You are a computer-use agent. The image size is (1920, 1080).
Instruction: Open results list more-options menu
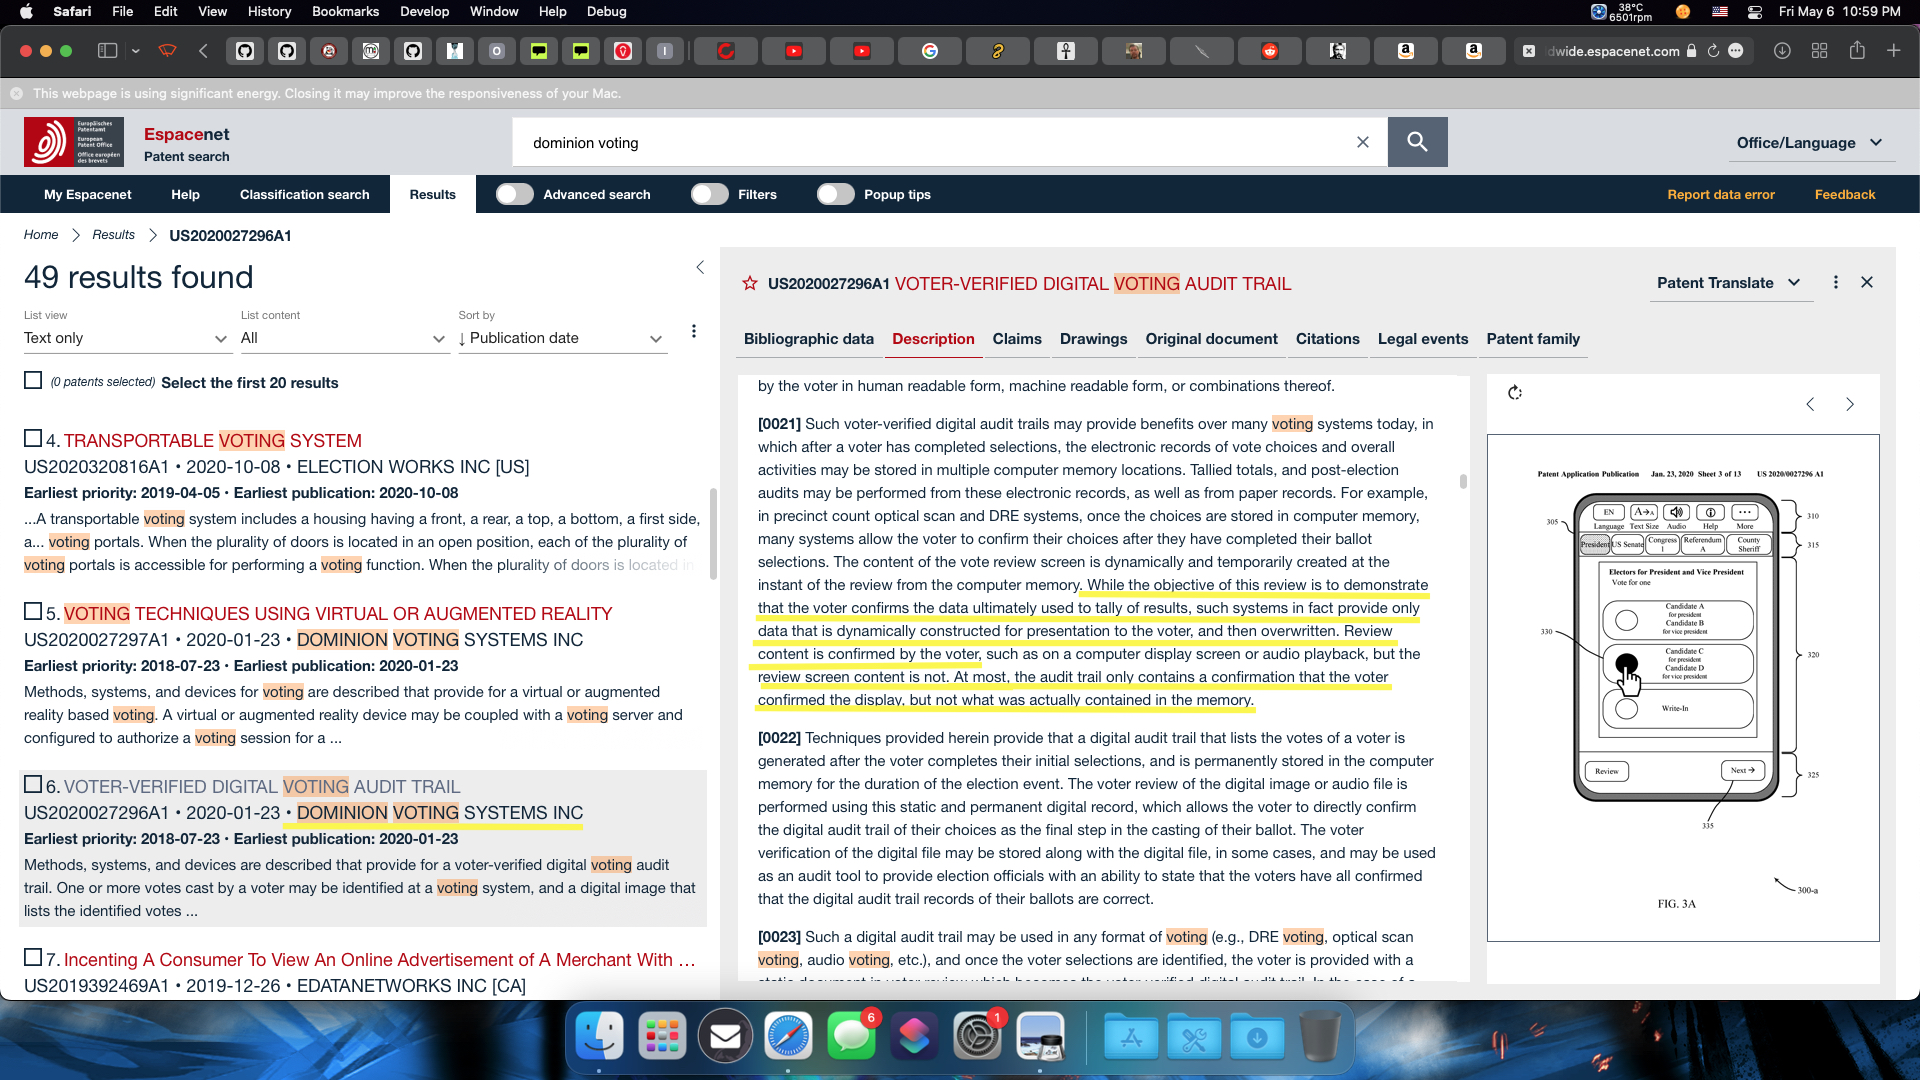[x=694, y=331]
